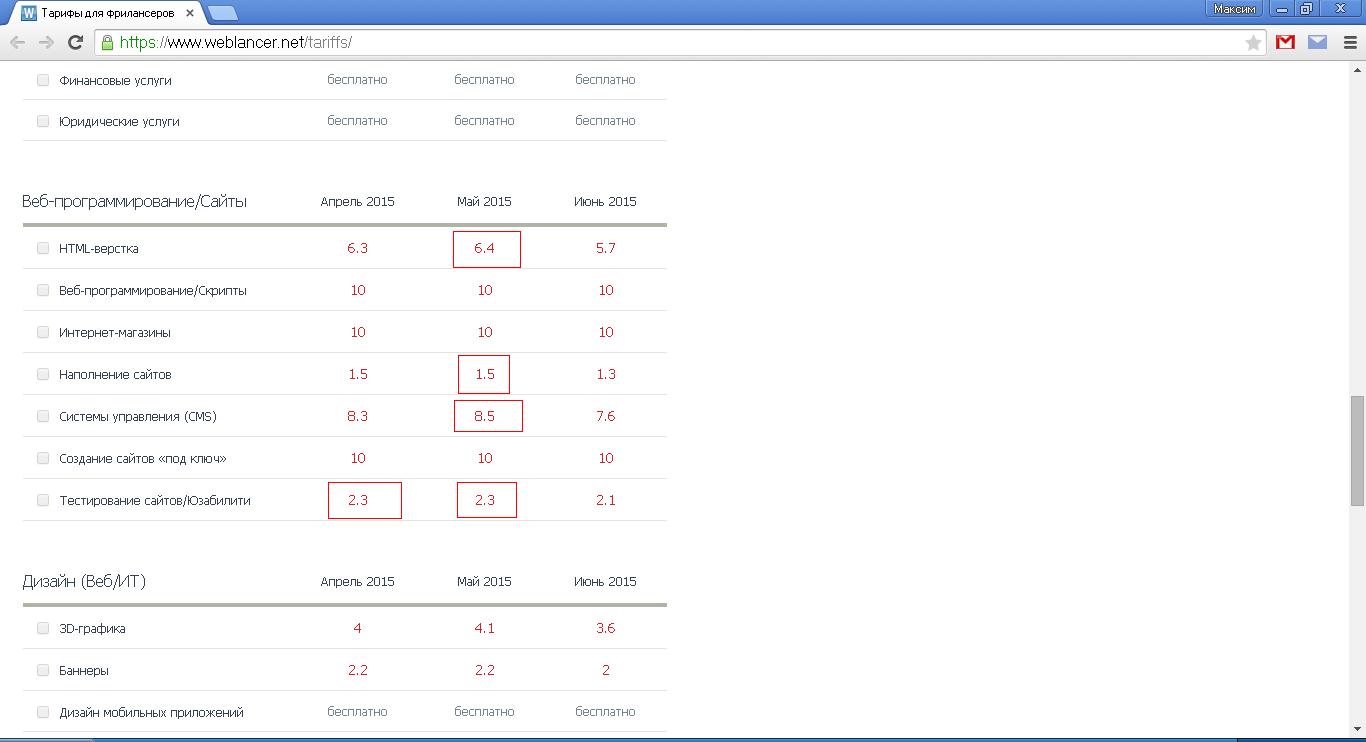1366x742 pixels.
Task: Open the Gmail extension icon
Action: tap(1286, 42)
